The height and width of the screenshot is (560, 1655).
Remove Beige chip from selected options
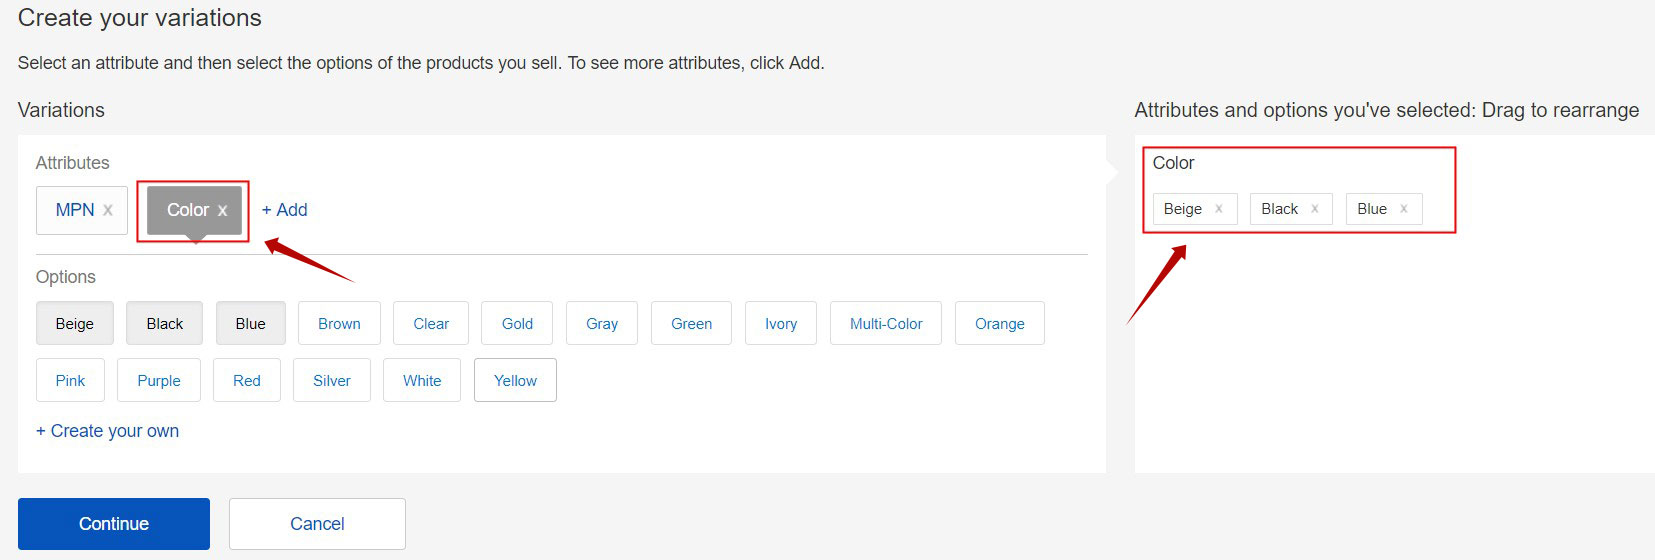pyautogui.click(x=1218, y=209)
